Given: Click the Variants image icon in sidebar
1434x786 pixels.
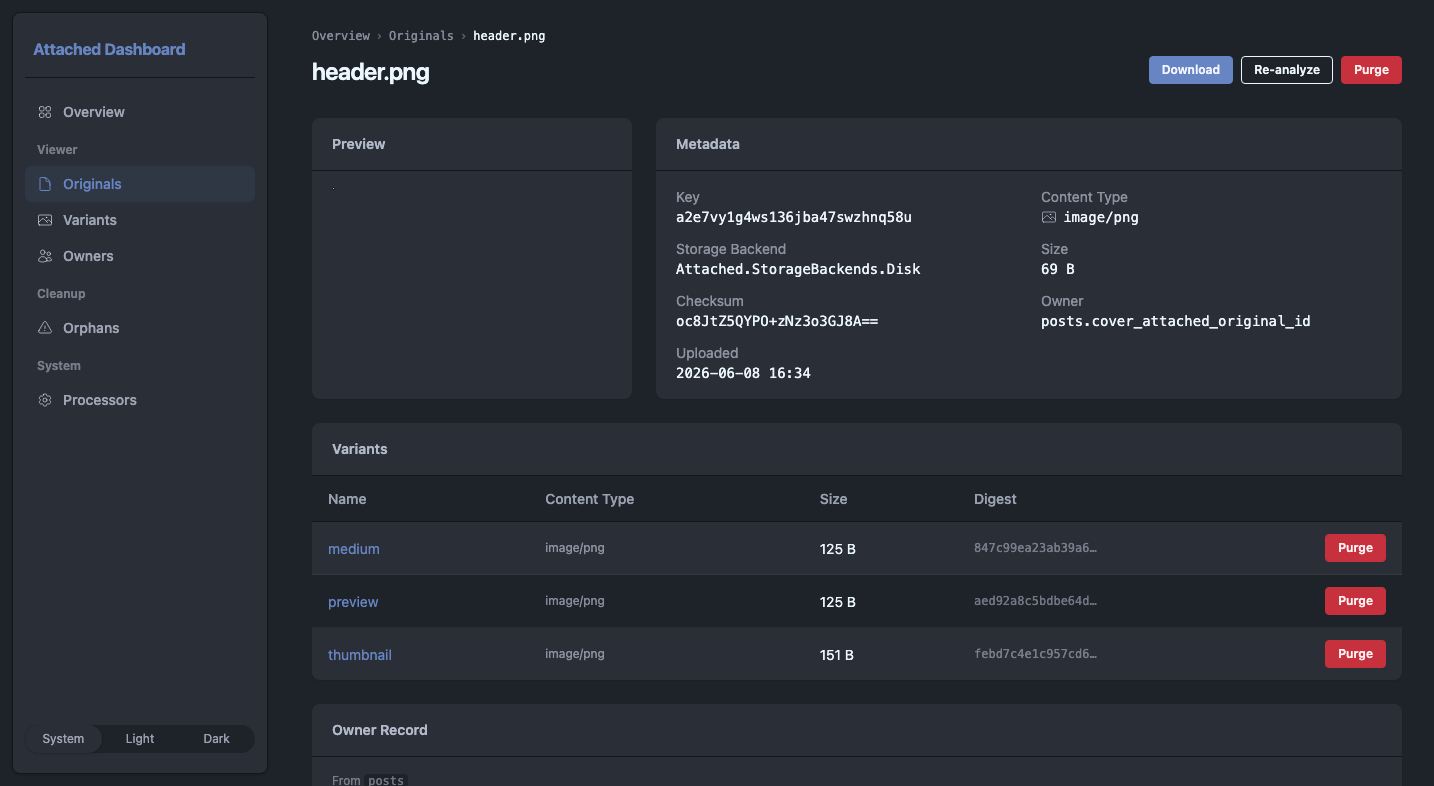Looking at the screenshot, I should pyautogui.click(x=45, y=220).
